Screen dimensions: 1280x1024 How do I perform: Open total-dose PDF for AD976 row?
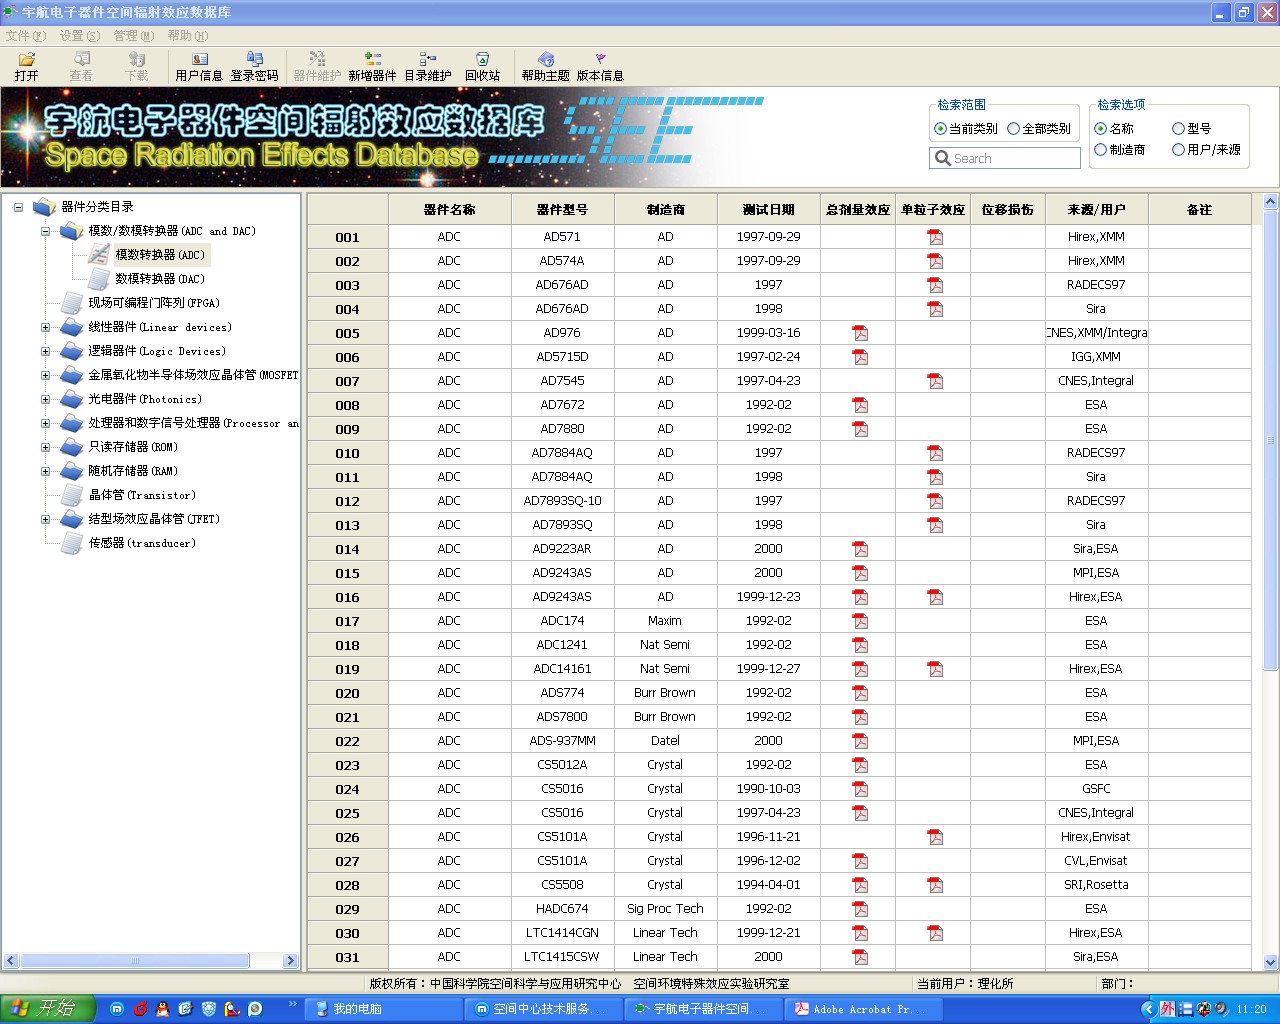(x=860, y=333)
